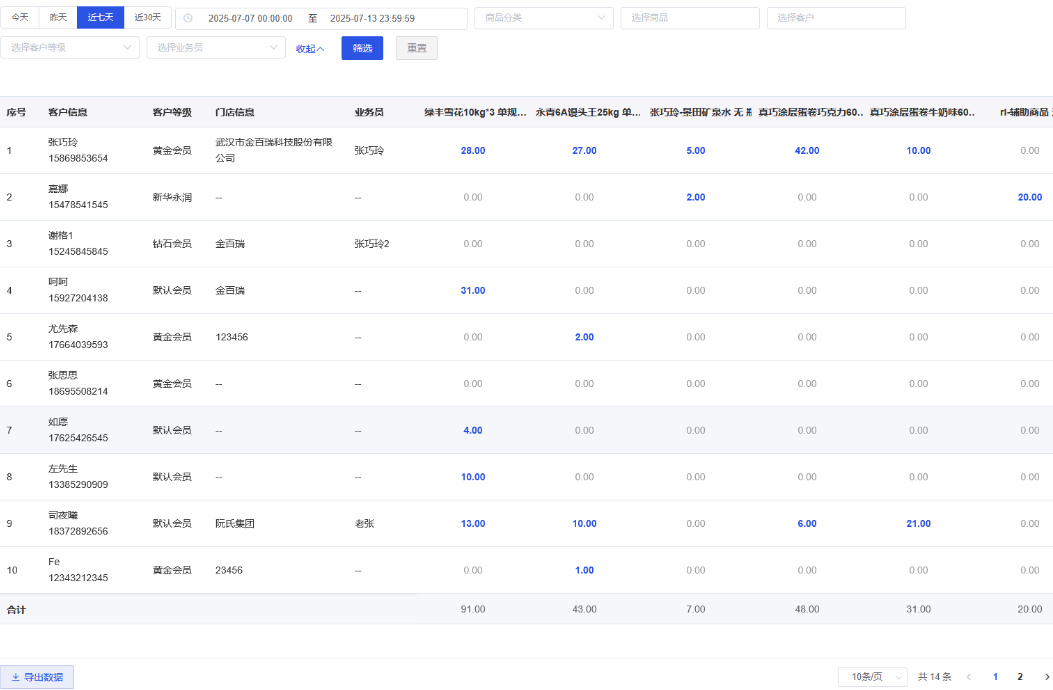
Task: Click the 导出数据 link
Action: click(44, 677)
